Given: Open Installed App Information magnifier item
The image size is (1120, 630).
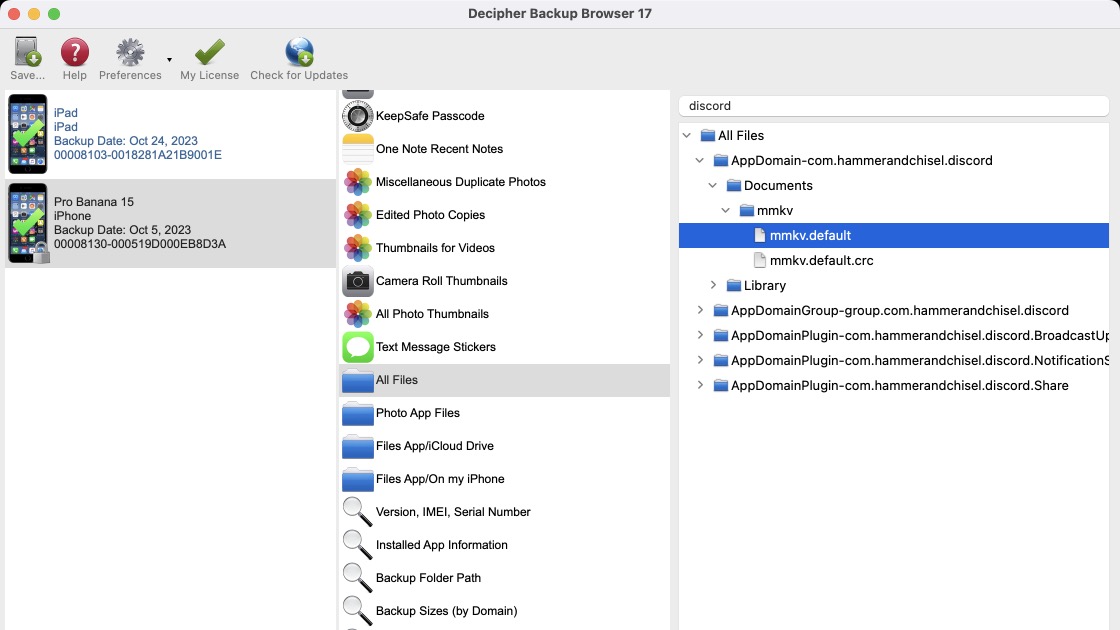Looking at the screenshot, I should click(442, 545).
